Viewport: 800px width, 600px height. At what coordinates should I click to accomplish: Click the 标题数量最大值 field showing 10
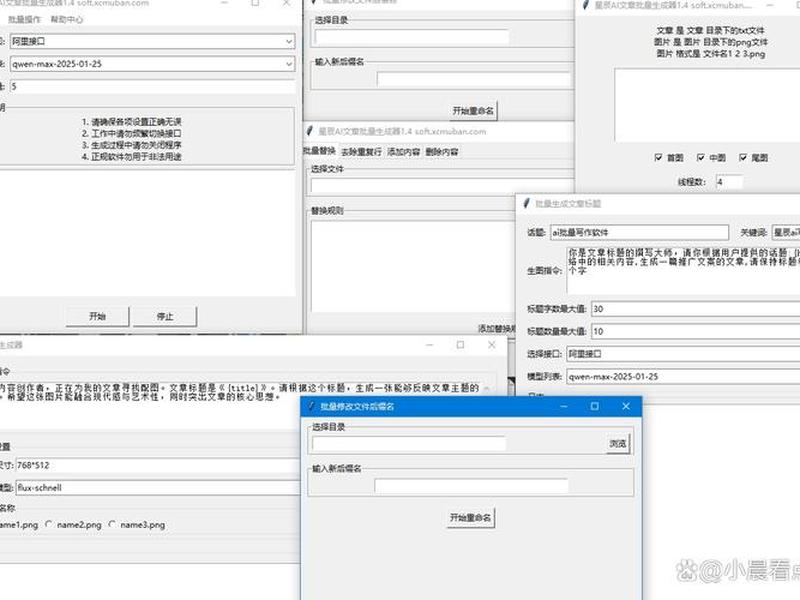click(x=695, y=331)
